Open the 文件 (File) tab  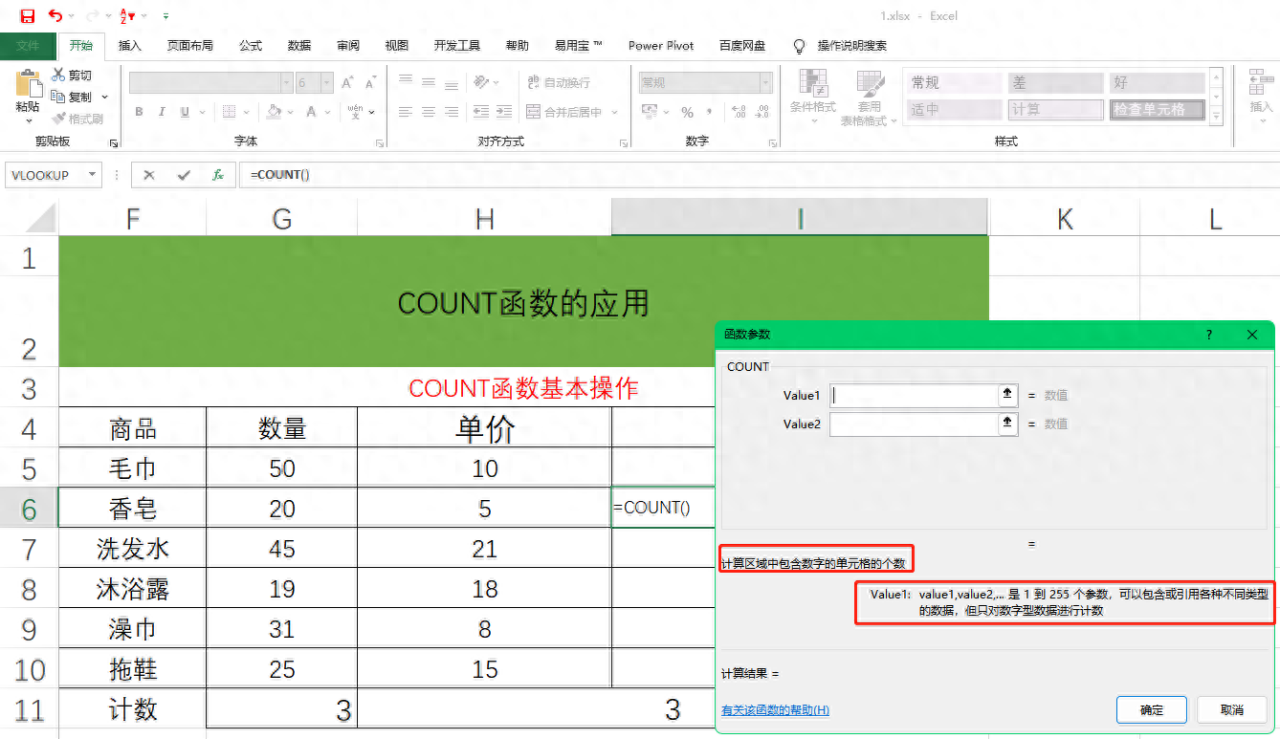(x=28, y=45)
